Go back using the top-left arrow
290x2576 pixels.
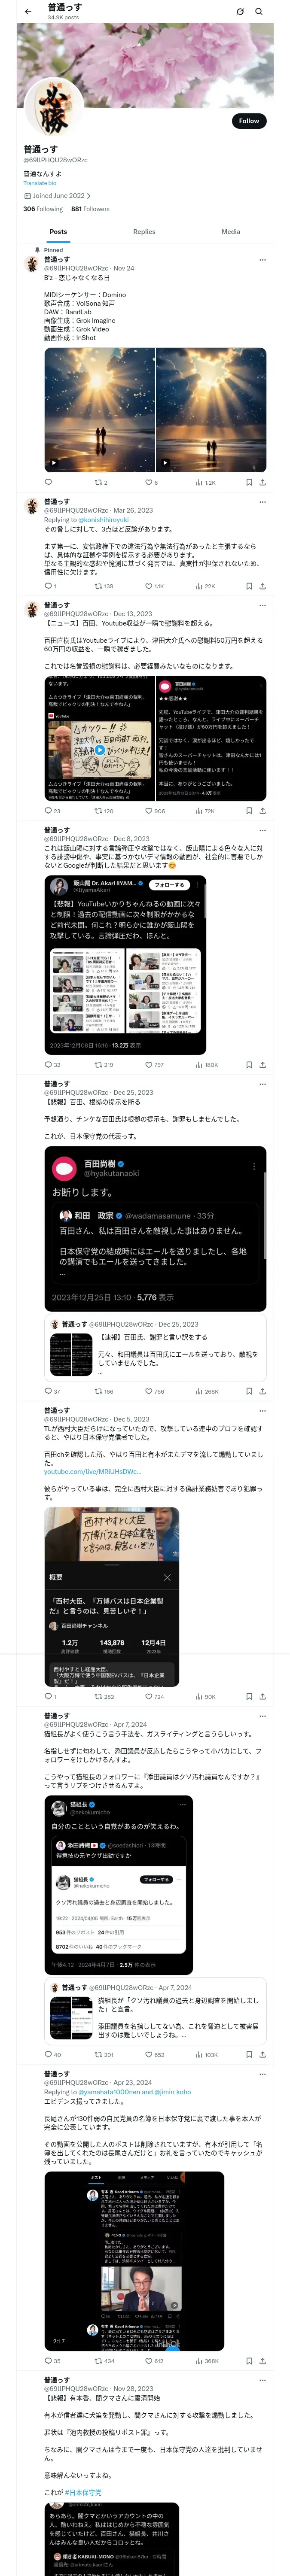(28, 11)
